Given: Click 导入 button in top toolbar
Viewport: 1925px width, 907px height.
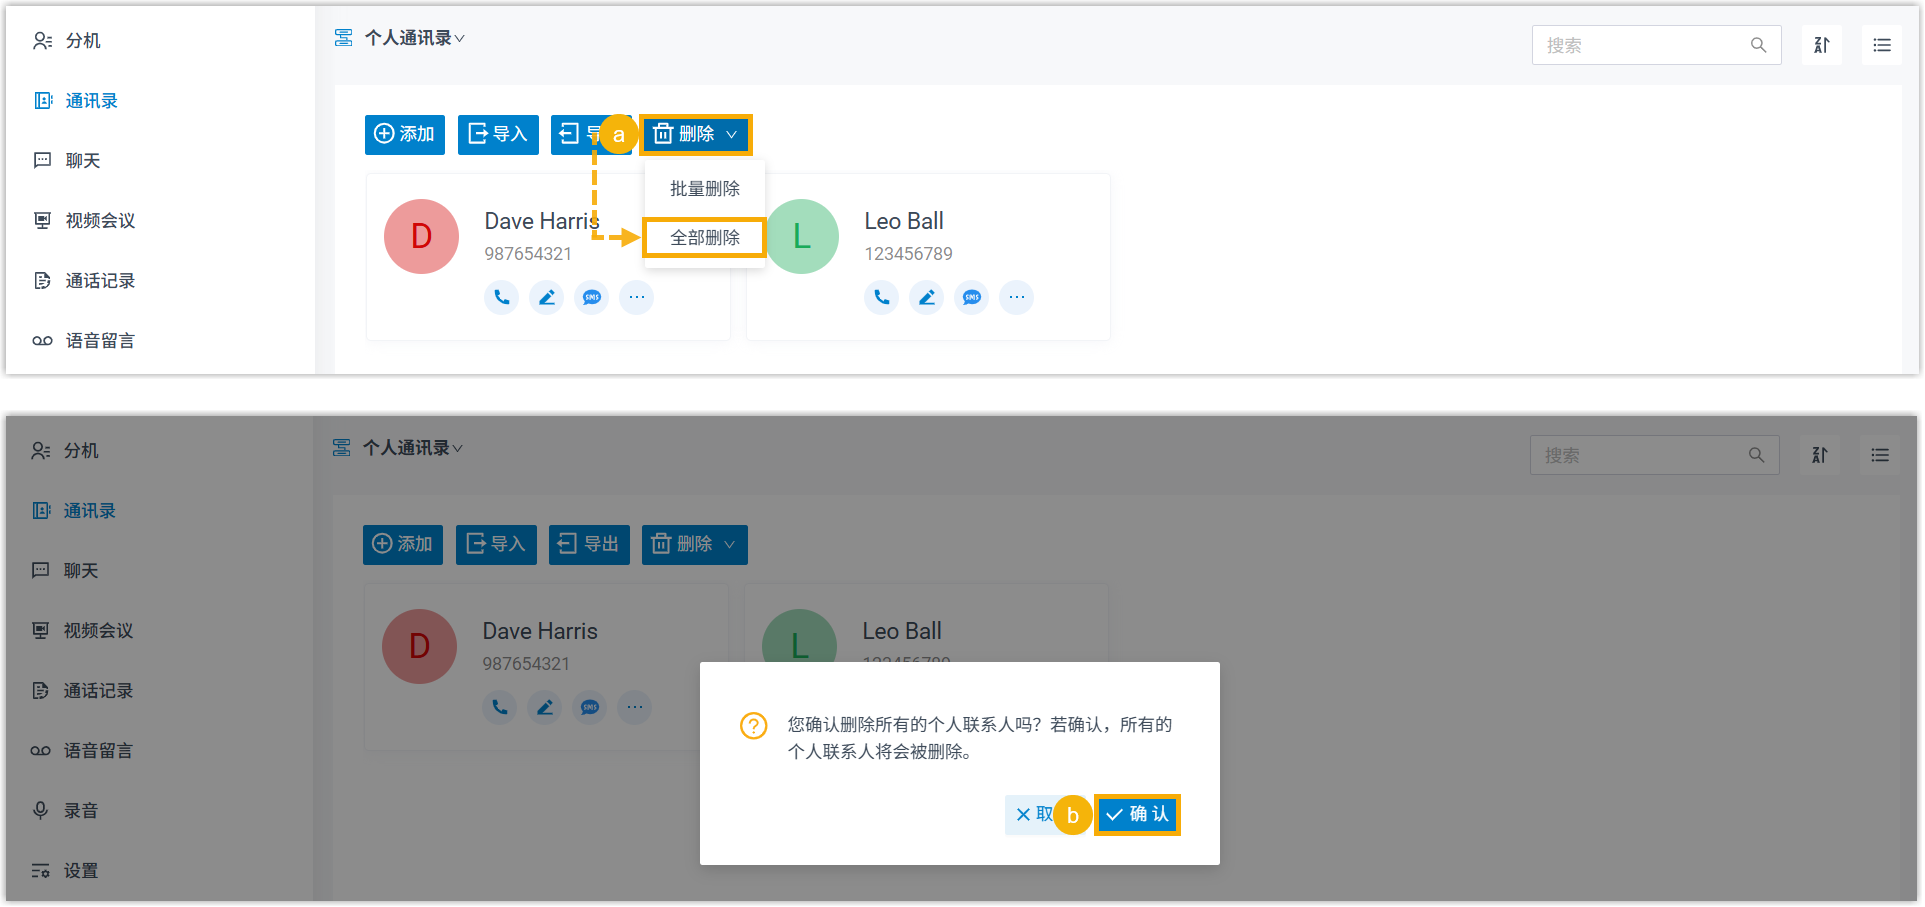Looking at the screenshot, I should pos(498,134).
